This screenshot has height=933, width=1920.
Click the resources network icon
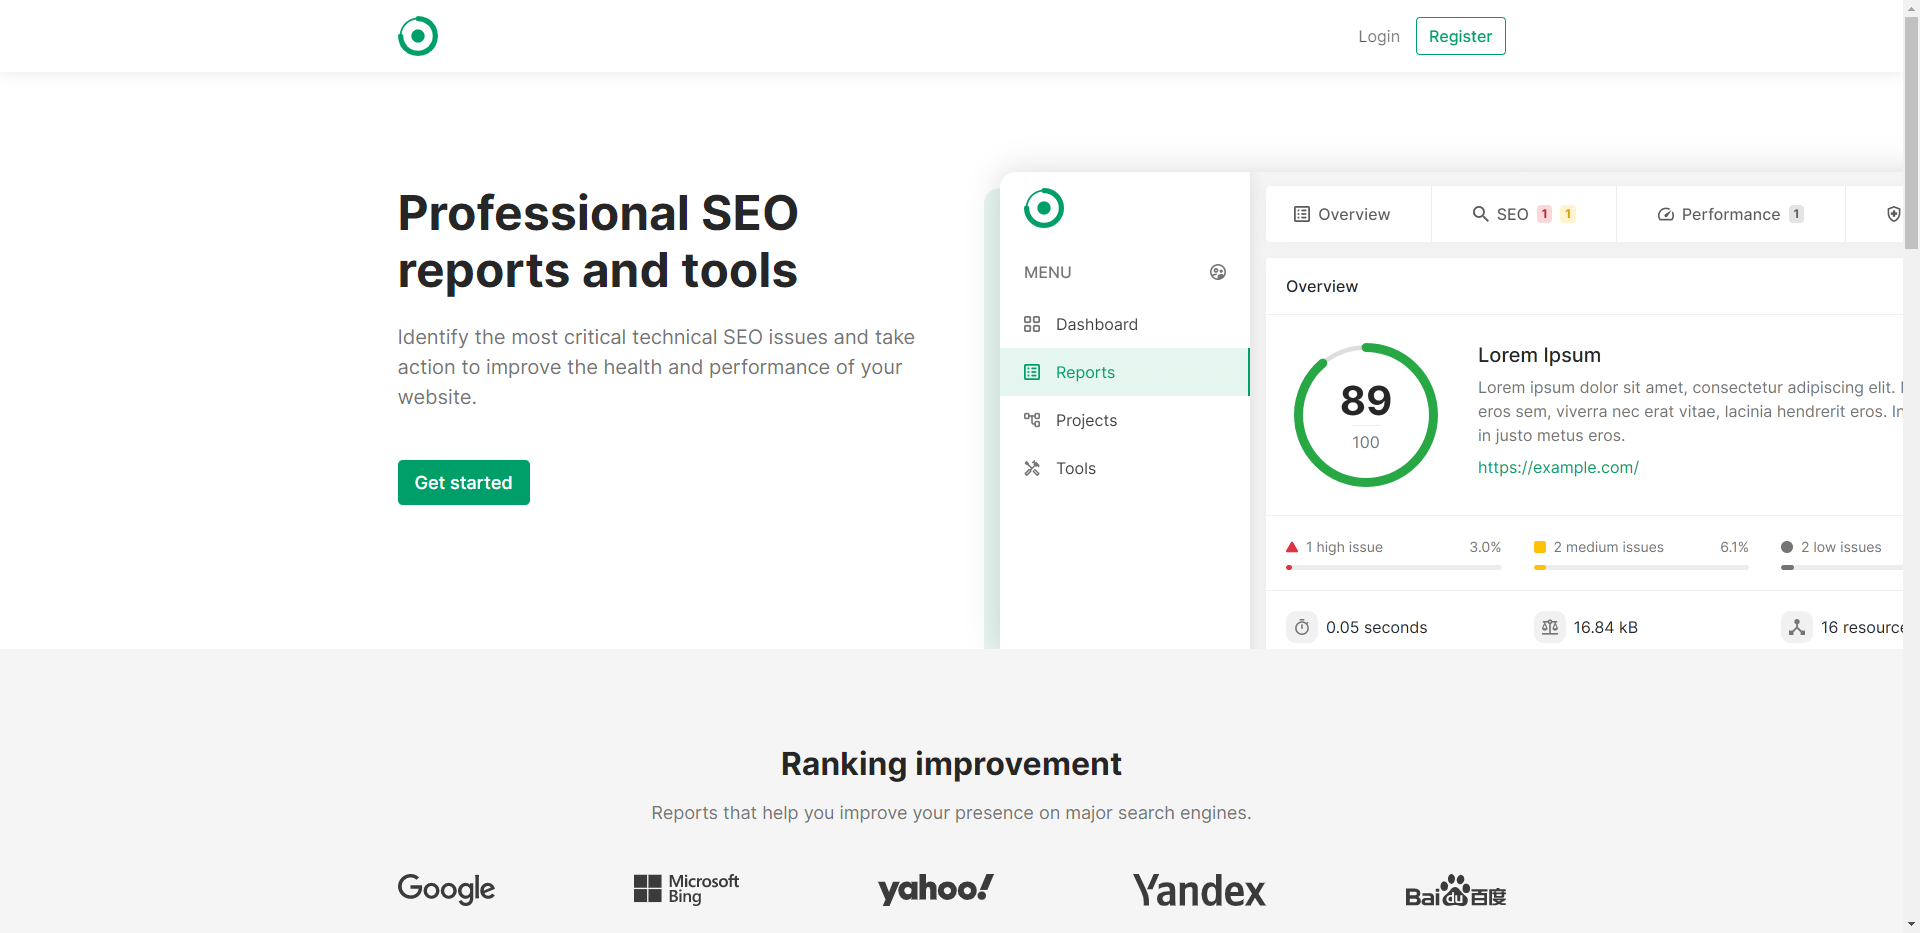click(x=1797, y=627)
